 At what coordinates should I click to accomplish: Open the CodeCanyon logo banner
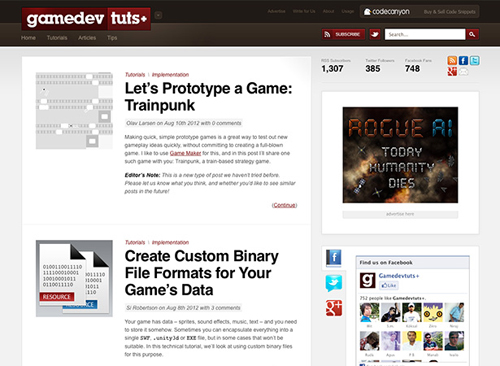pos(387,12)
